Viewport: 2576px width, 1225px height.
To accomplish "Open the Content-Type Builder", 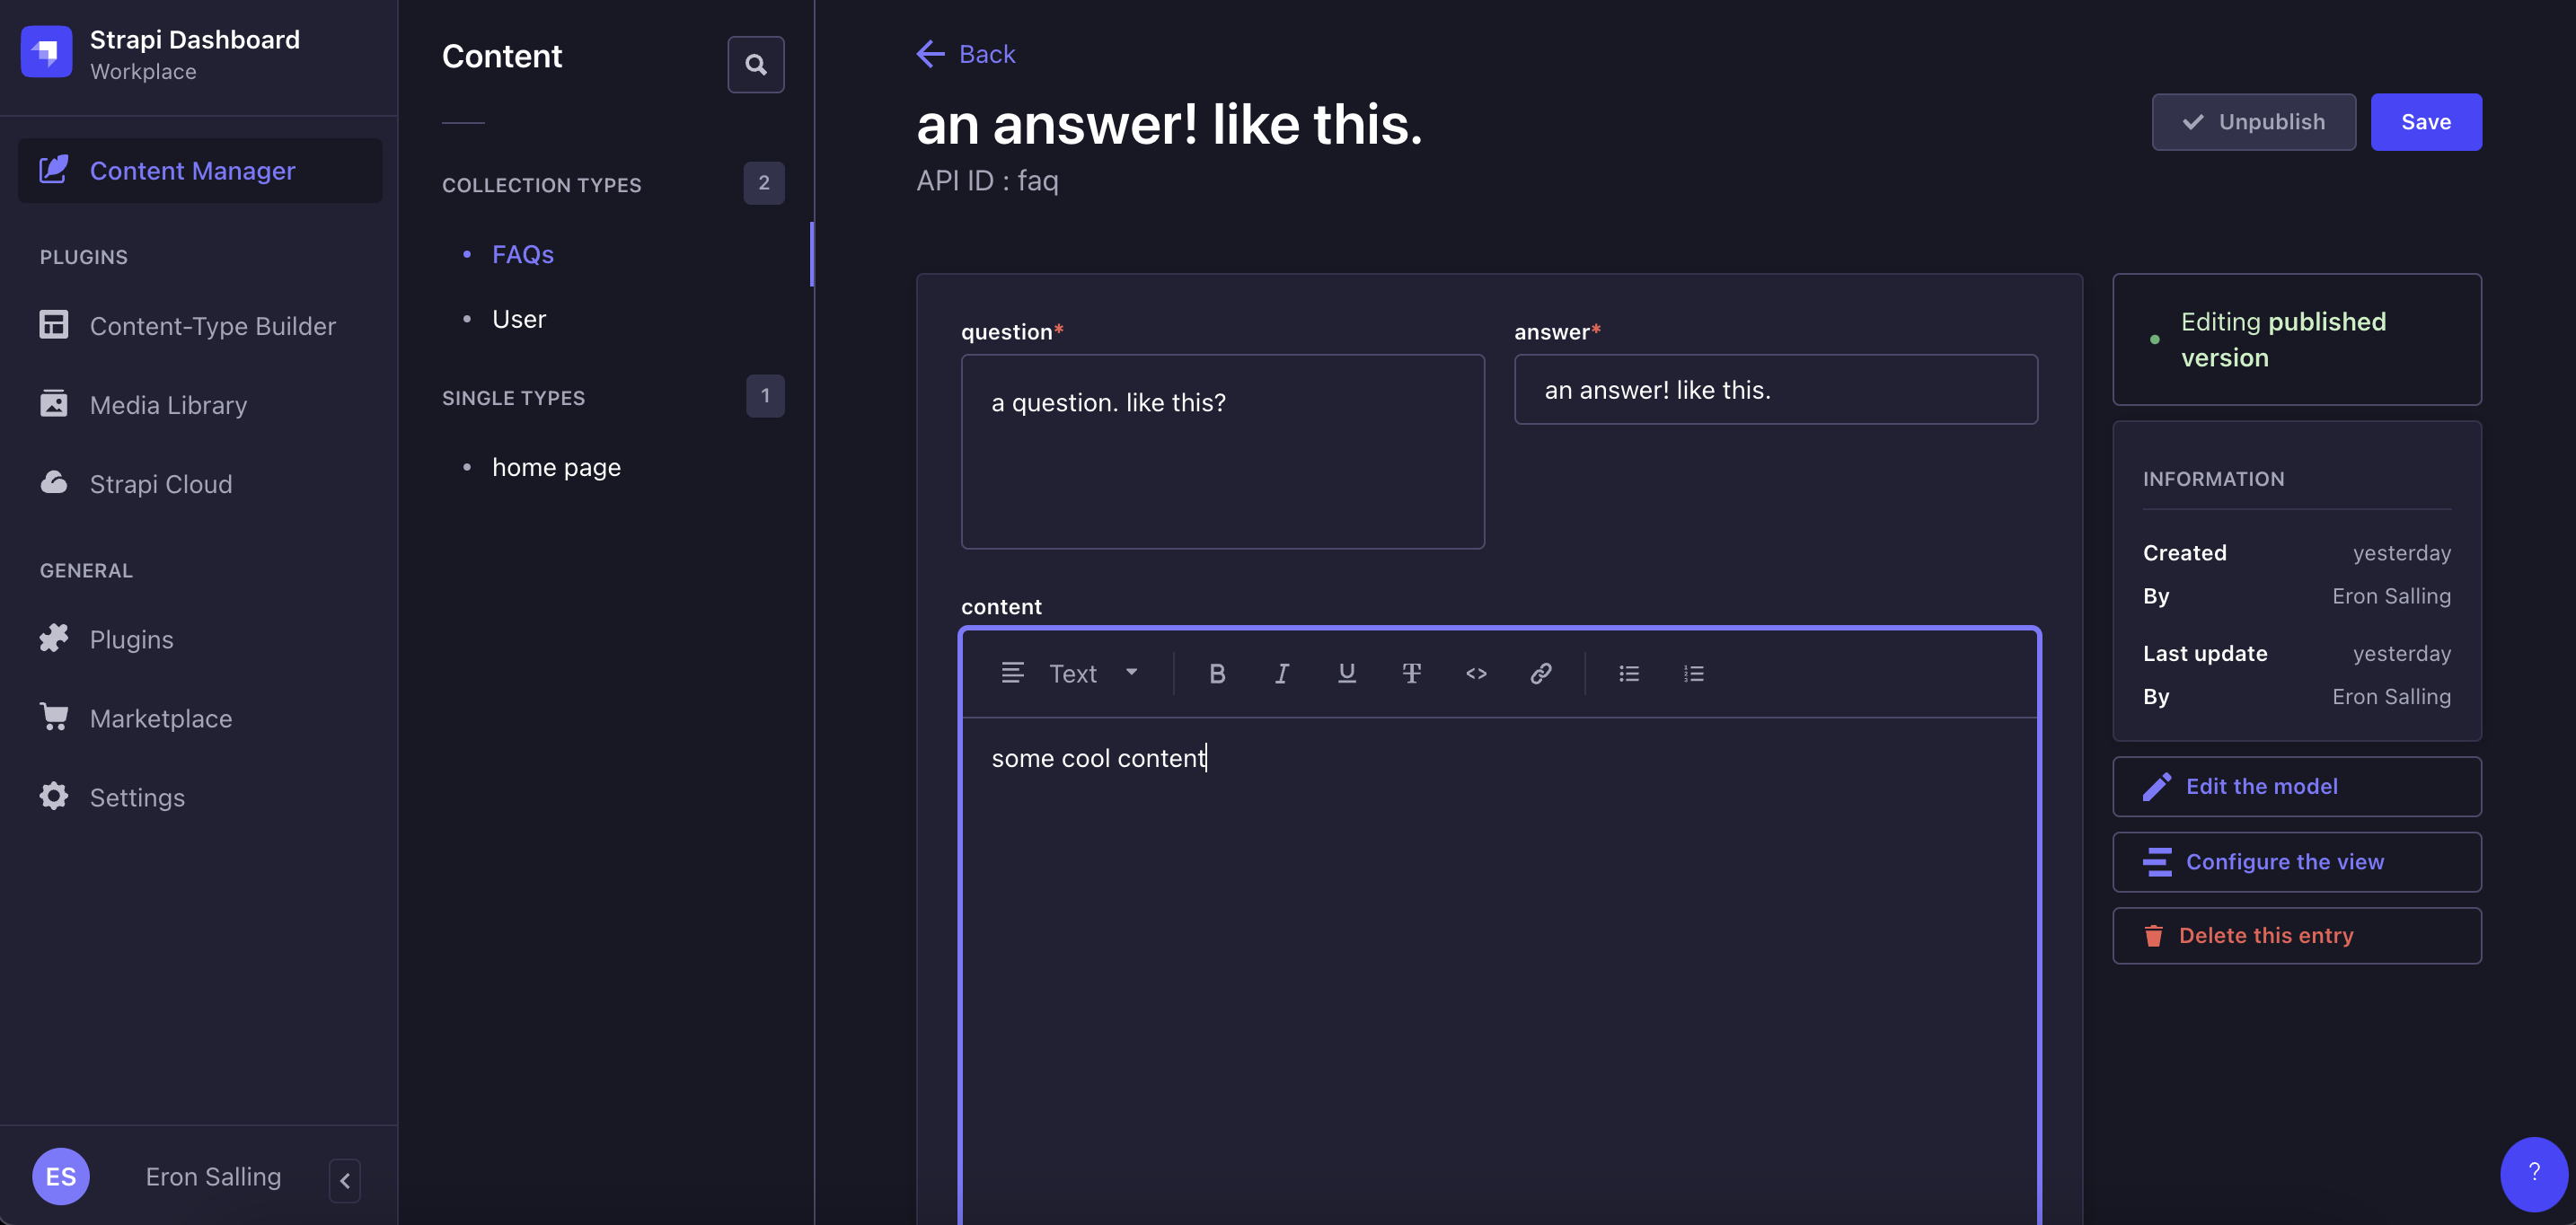I will (213, 325).
